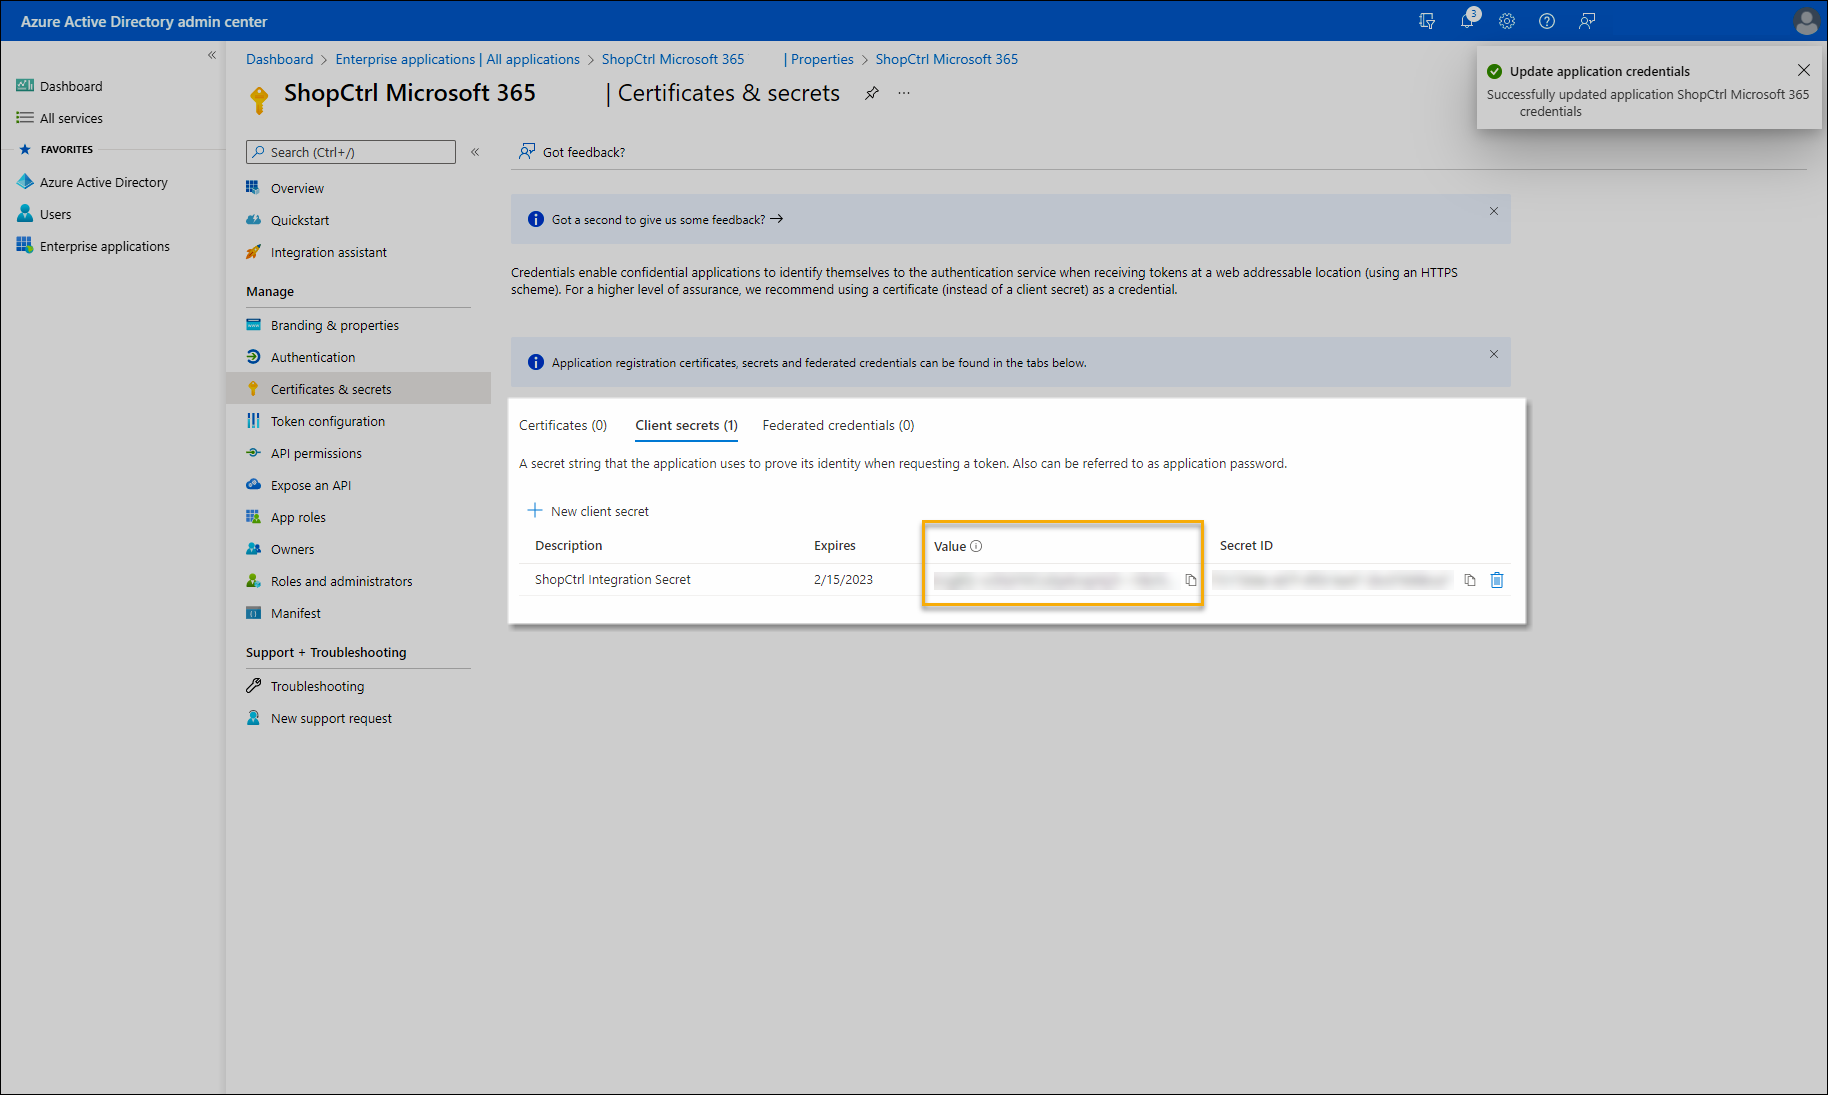Image resolution: width=1828 pixels, height=1095 pixels.
Task: Open All services in sidebar
Action: pyautogui.click(x=70, y=118)
